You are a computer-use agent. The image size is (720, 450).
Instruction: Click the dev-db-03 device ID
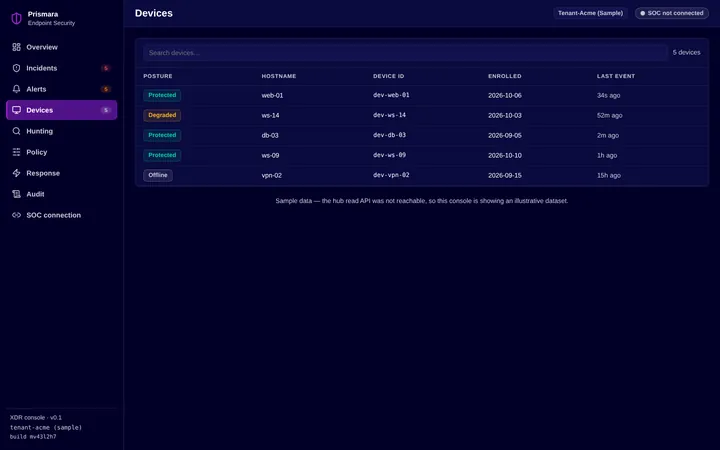pos(389,135)
